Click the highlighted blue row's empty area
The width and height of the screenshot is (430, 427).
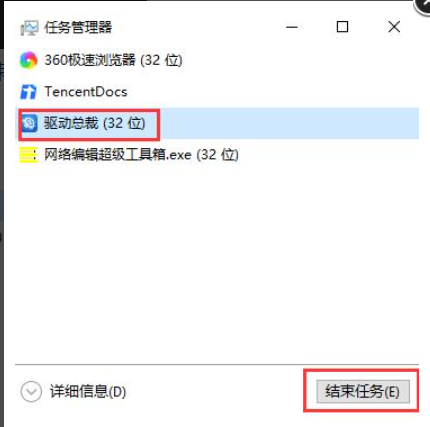tap(289, 123)
